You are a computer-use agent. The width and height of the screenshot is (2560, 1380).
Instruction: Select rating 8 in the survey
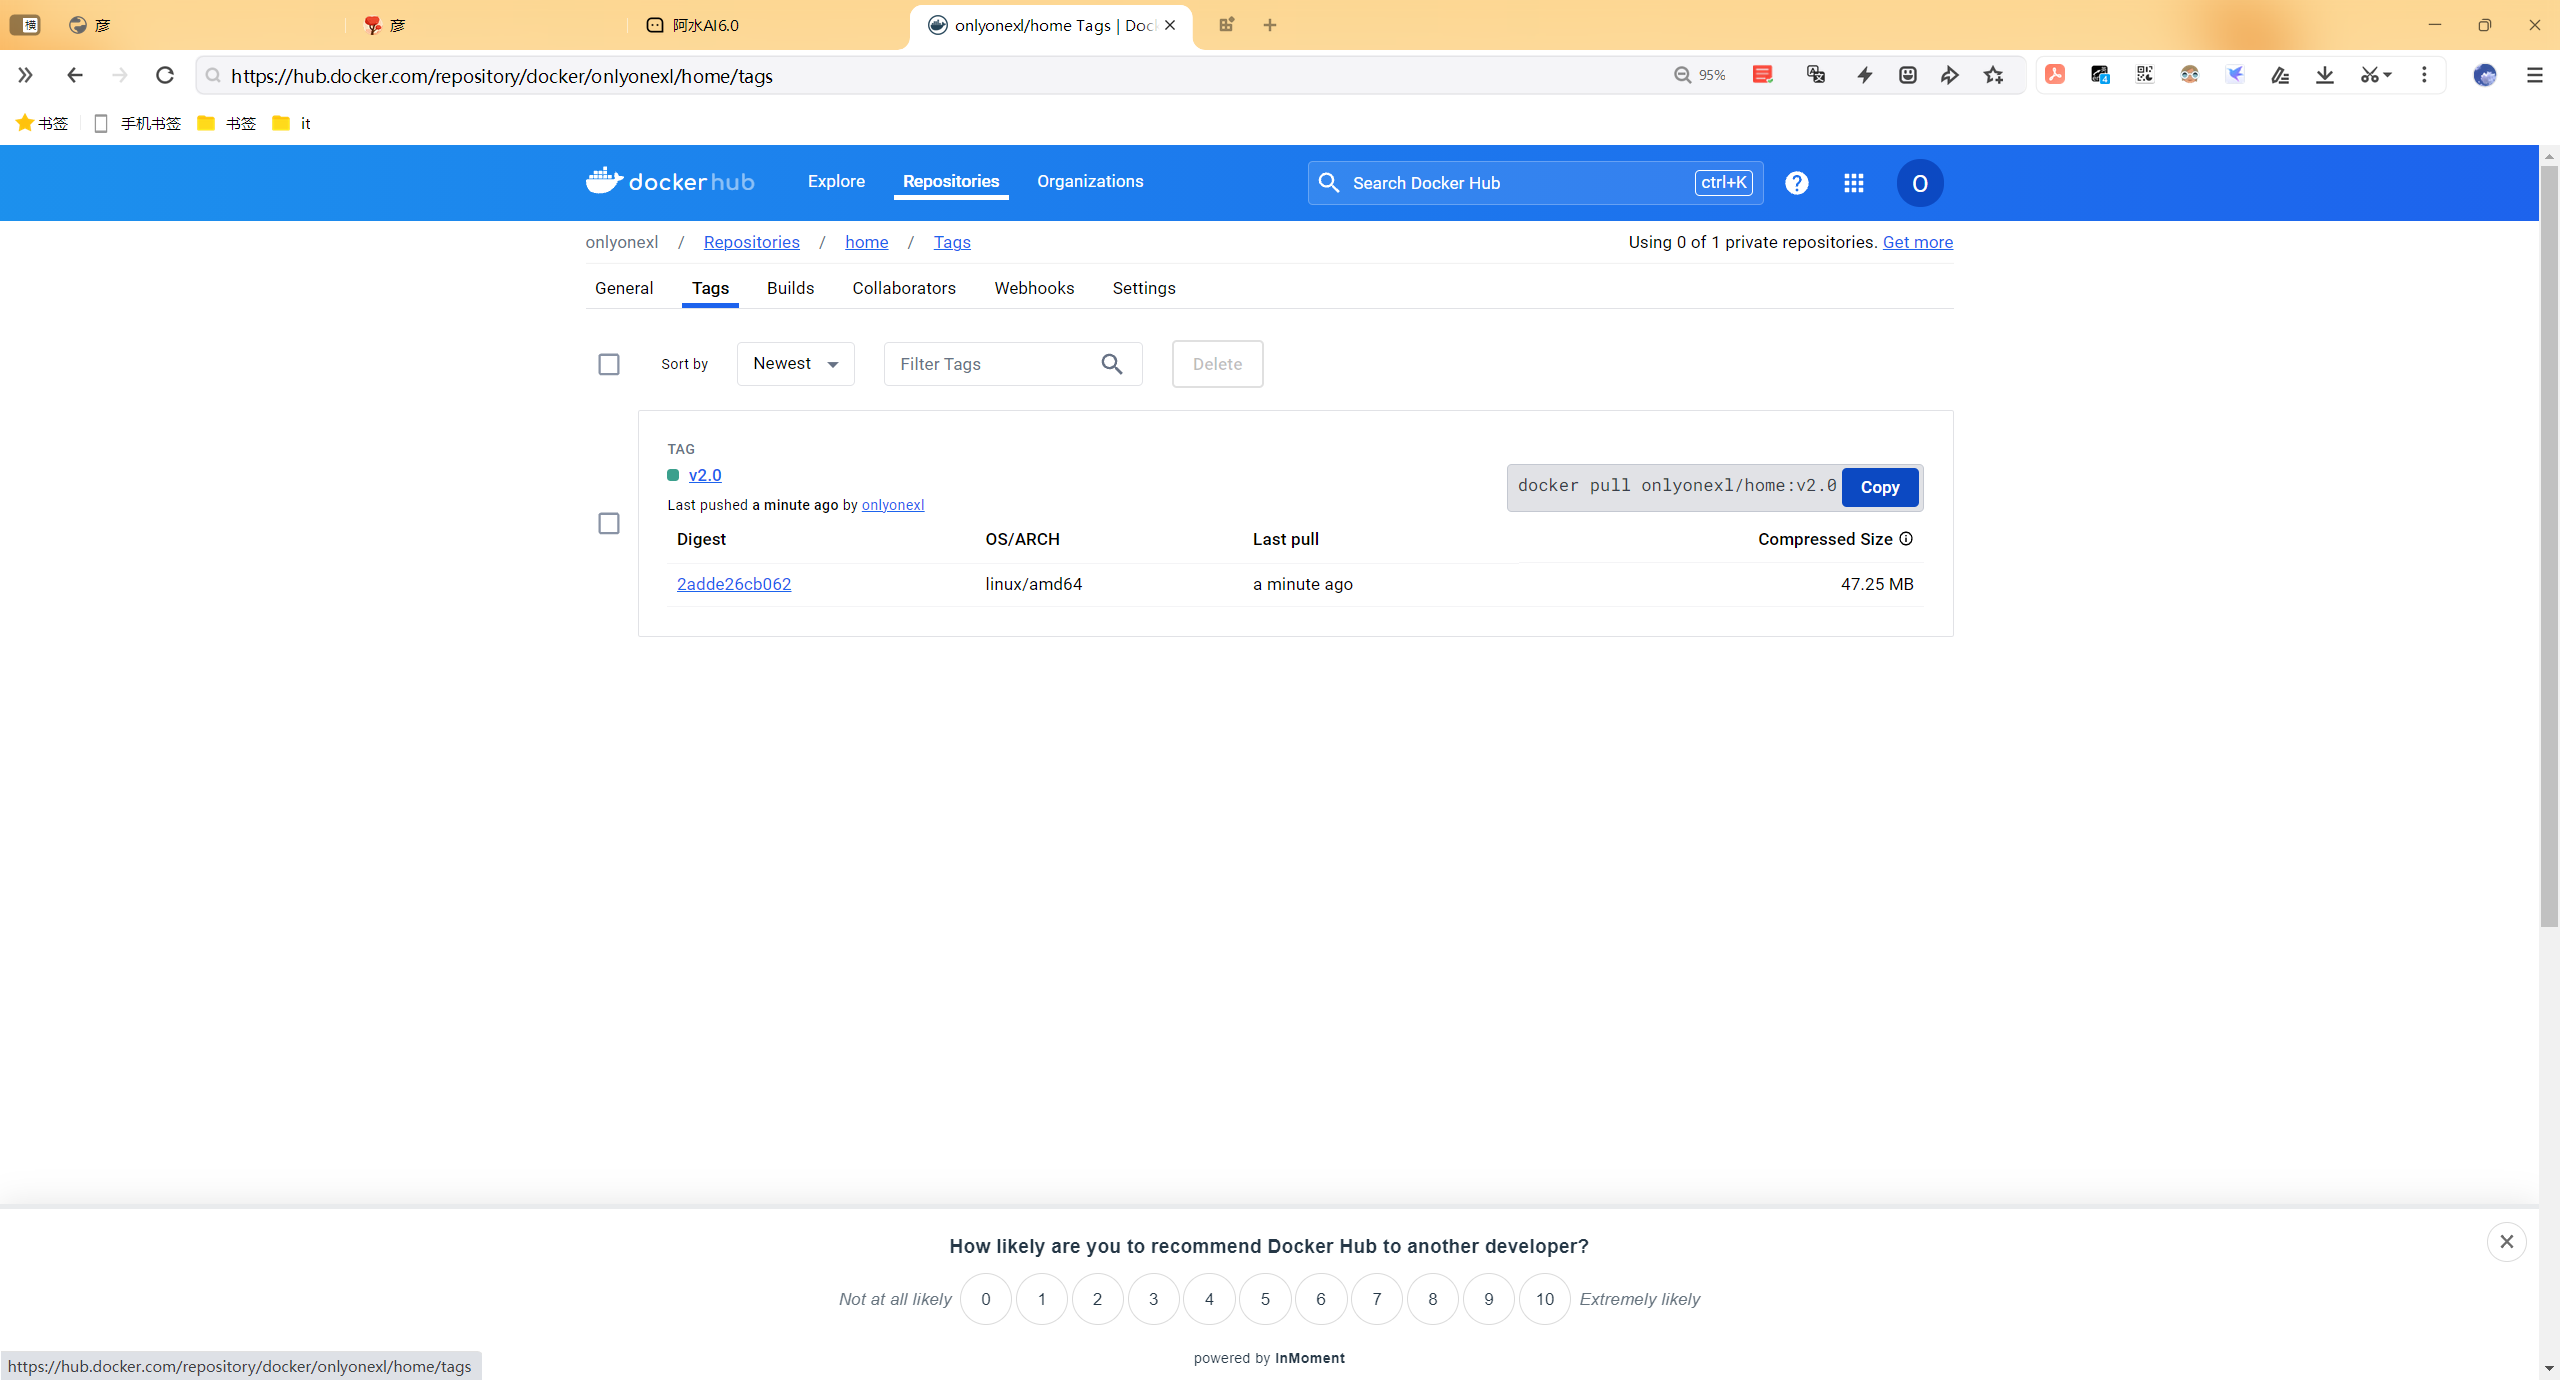coord(1433,1299)
